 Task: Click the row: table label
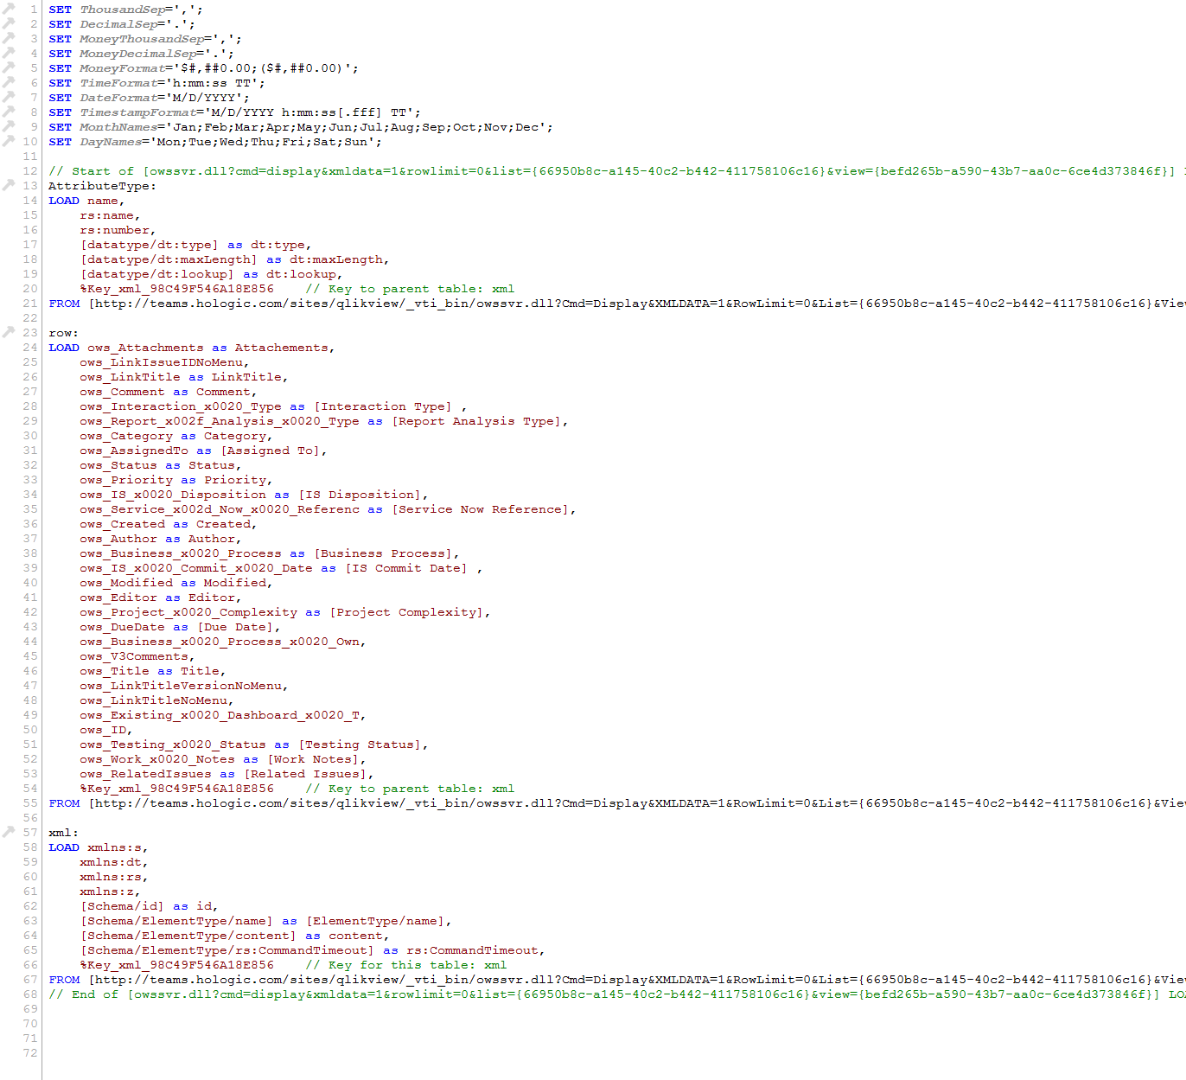point(64,333)
